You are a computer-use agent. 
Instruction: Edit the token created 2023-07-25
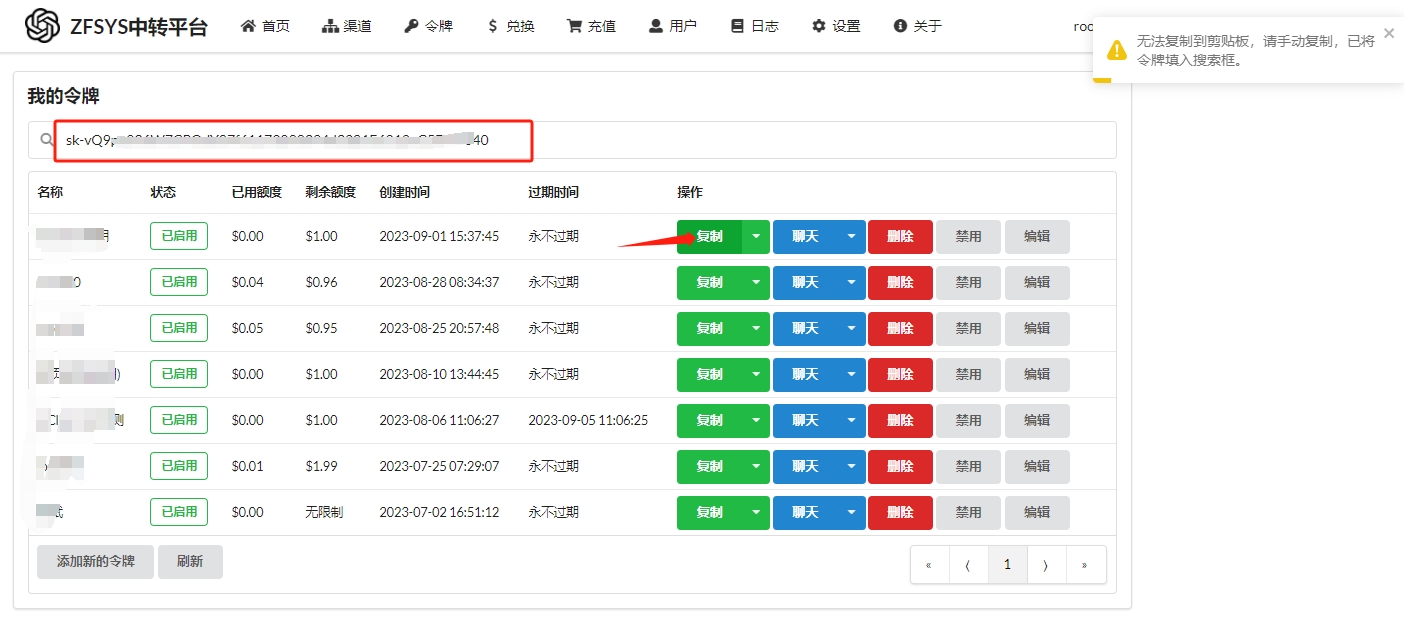[x=1037, y=467]
